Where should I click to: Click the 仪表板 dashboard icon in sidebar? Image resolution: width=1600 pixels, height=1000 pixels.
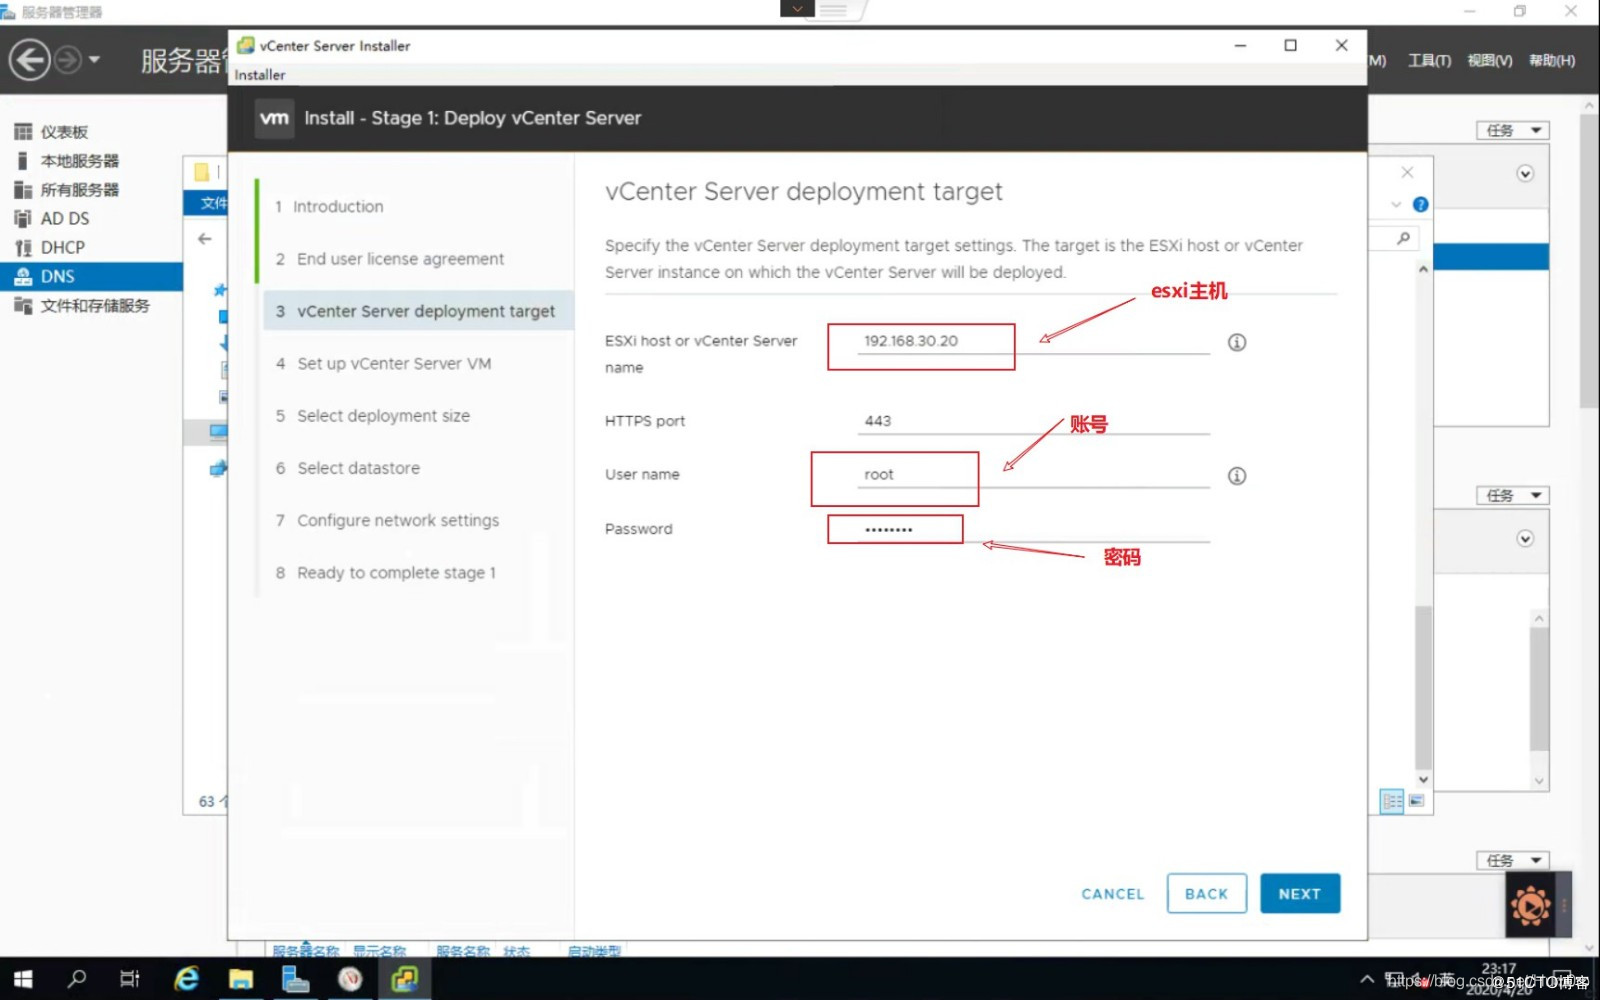(23, 132)
